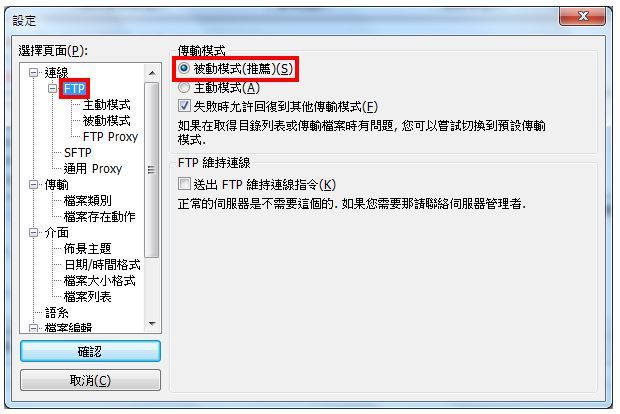Click the tree scrollbar down arrow
The width and height of the screenshot is (620, 414).
coord(152,324)
